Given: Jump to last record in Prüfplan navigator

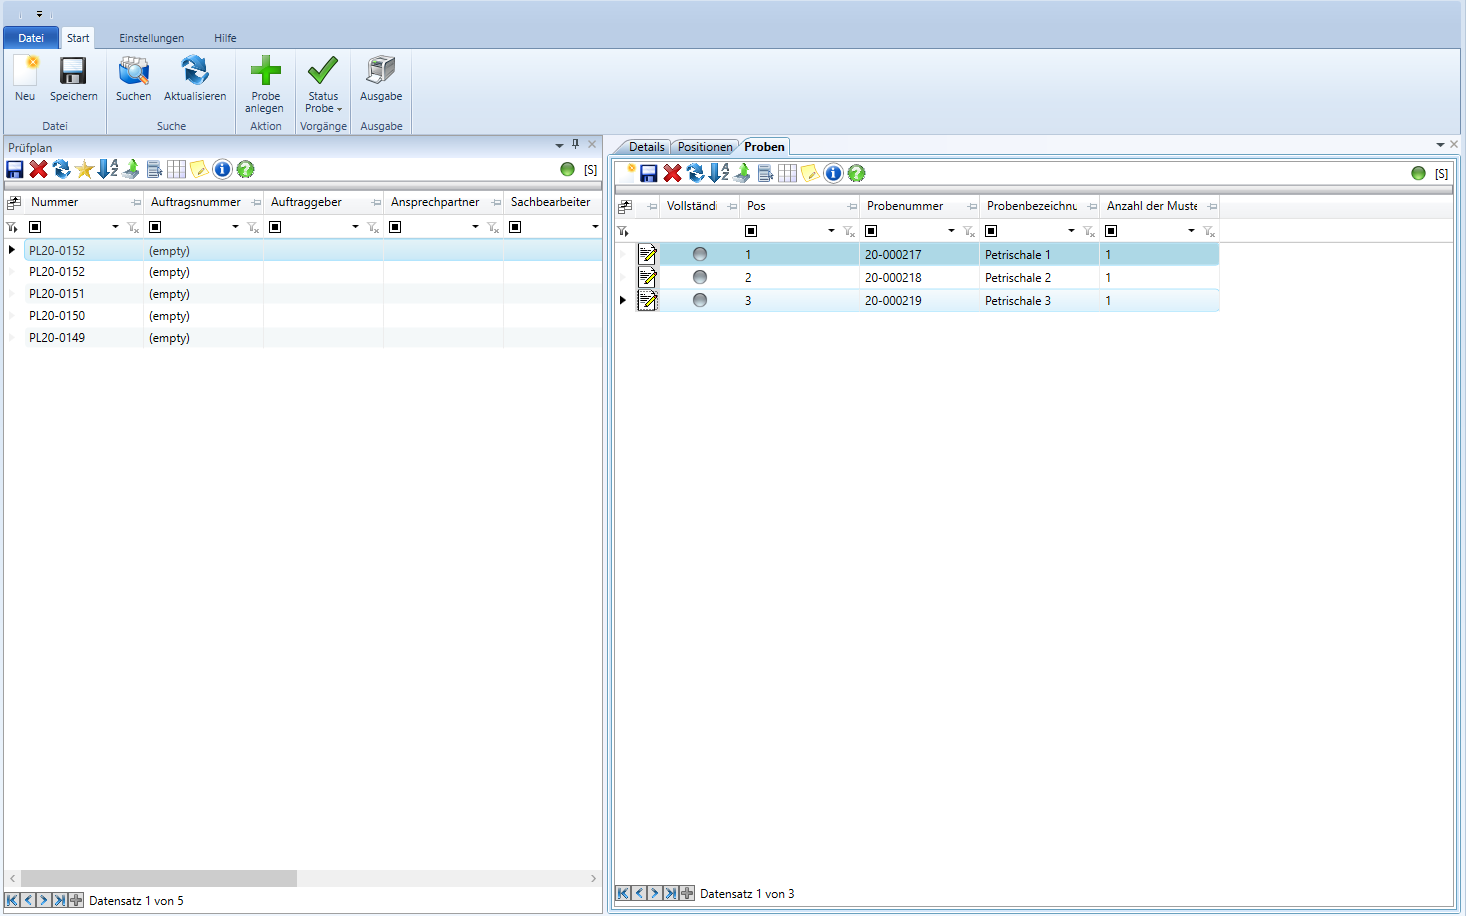Looking at the screenshot, I should pos(59,900).
